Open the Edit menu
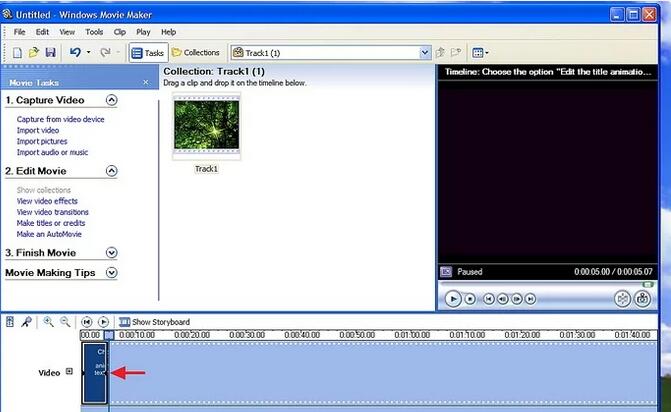The image size is (671, 412). pyautogui.click(x=42, y=32)
